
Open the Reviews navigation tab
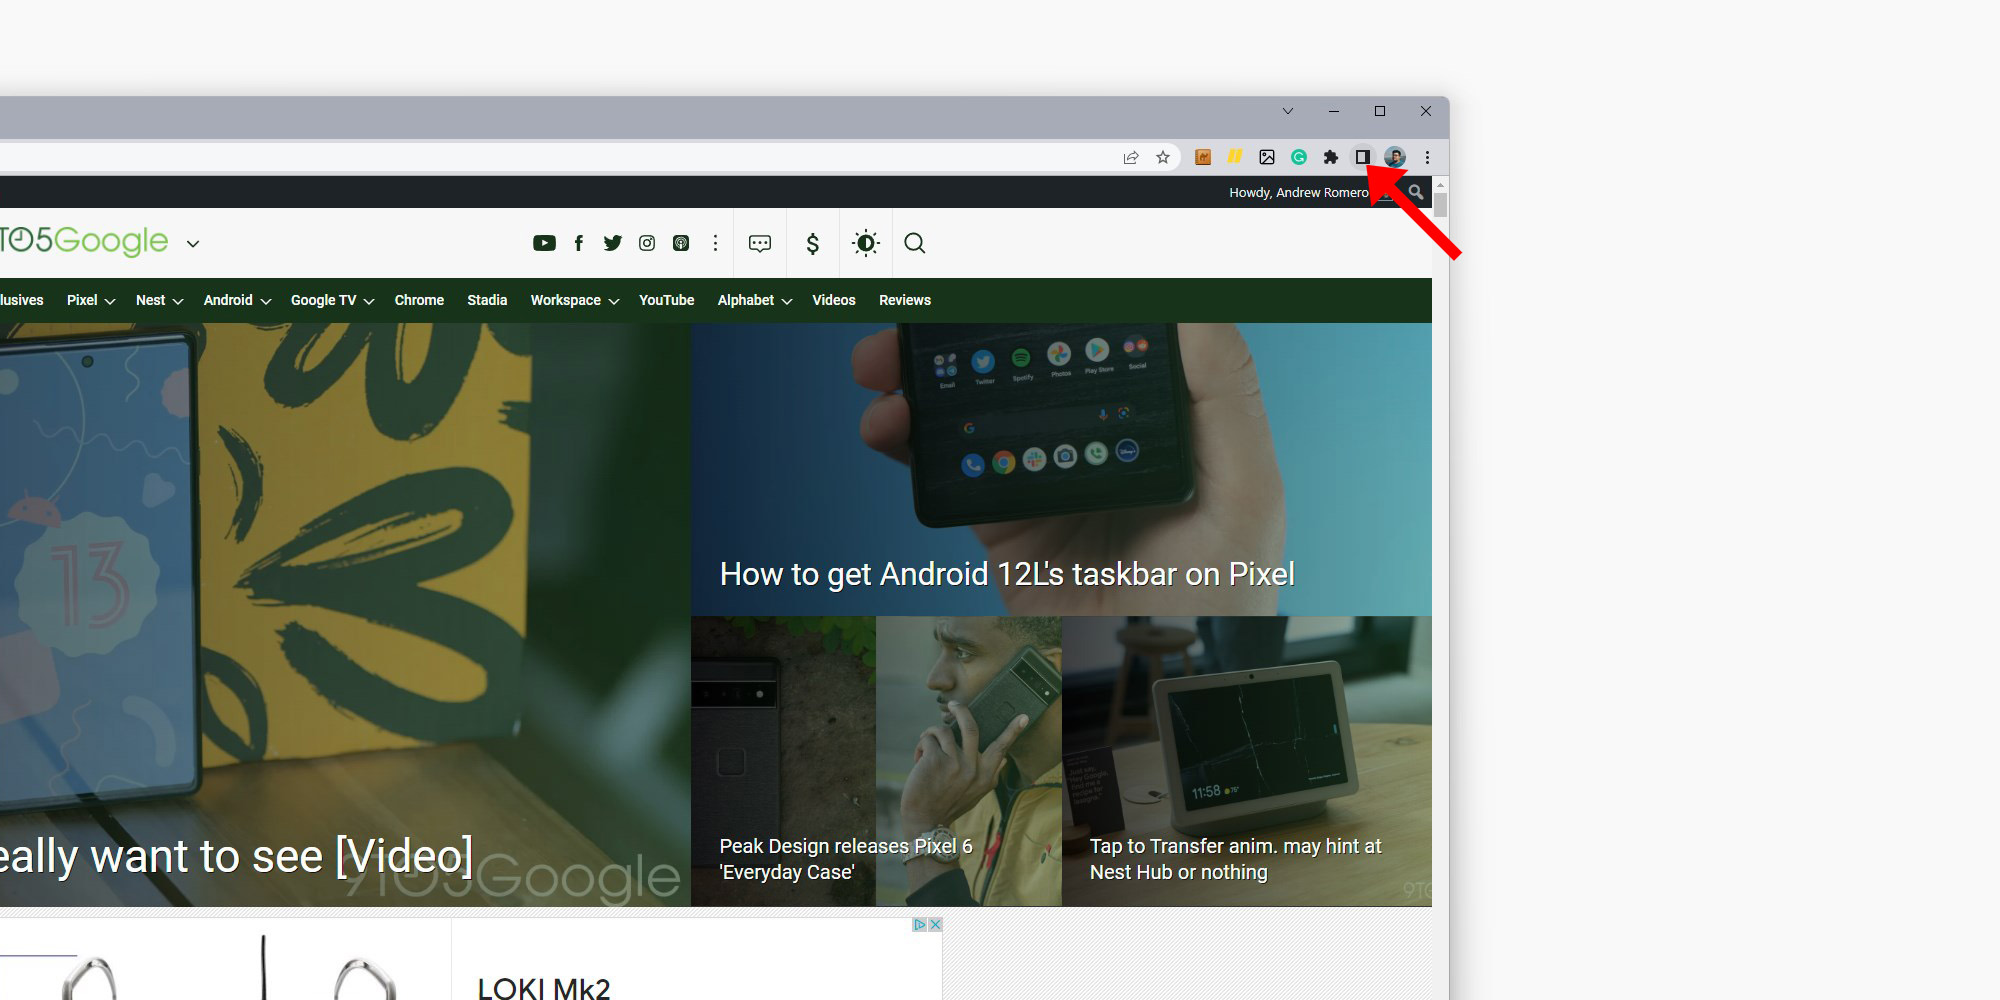pos(904,300)
